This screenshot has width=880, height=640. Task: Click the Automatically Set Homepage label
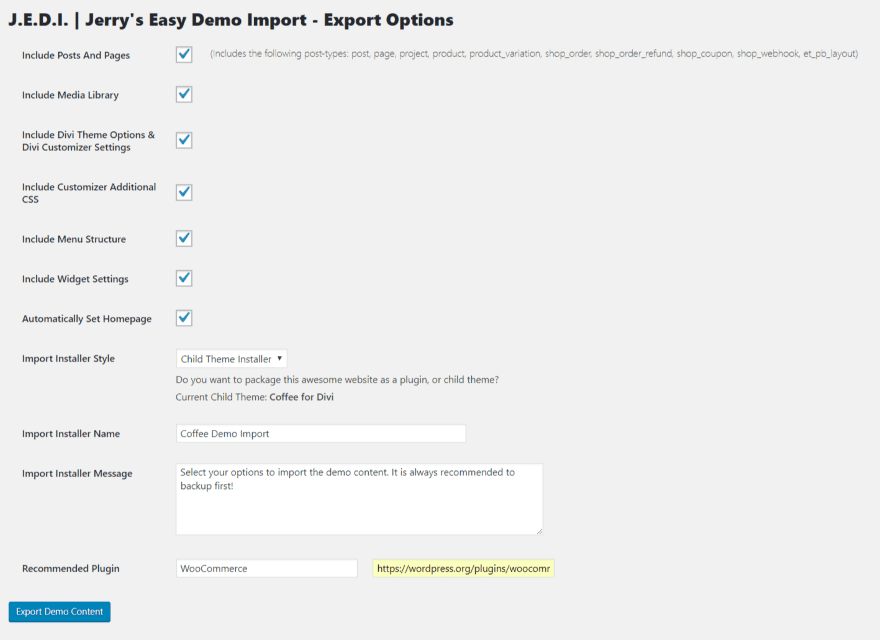tap(87, 319)
